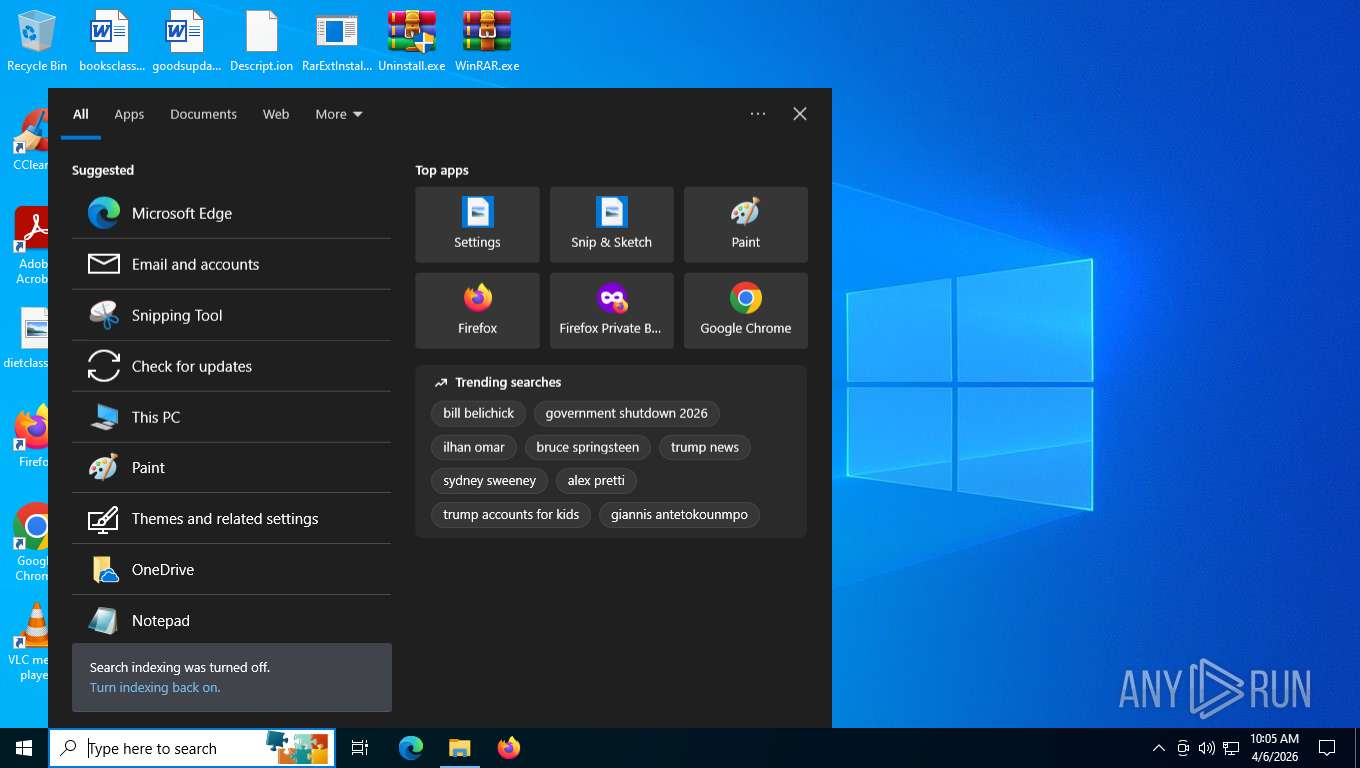Open the Firefox Private Browsing tile
Screen dimensions: 1360x768
tap(611, 310)
